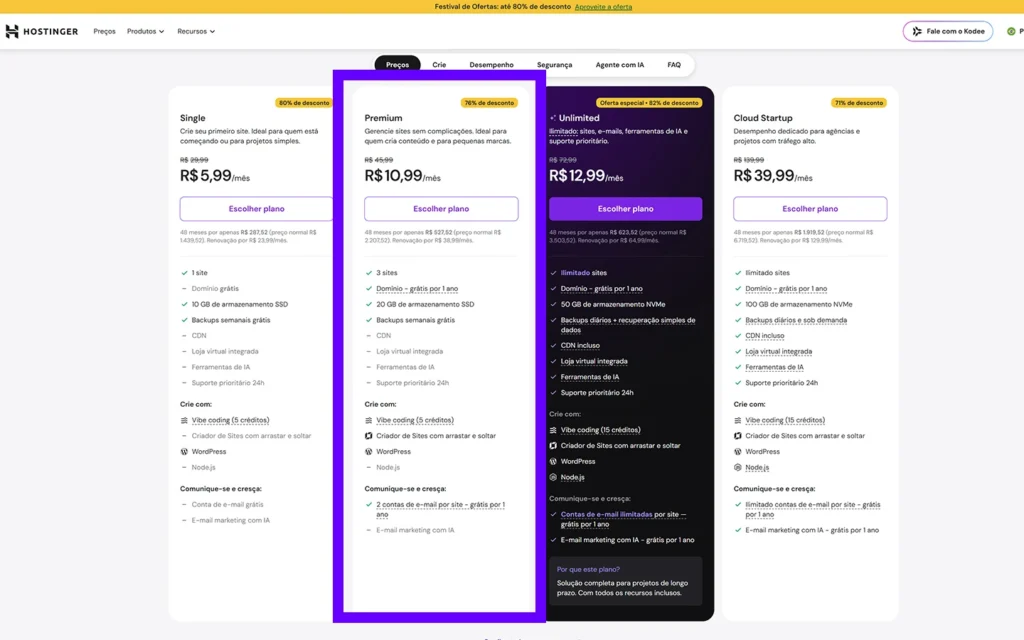This screenshot has width=1024, height=640.
Task: Open Preços in the top navigation
Action: point(104,31)
